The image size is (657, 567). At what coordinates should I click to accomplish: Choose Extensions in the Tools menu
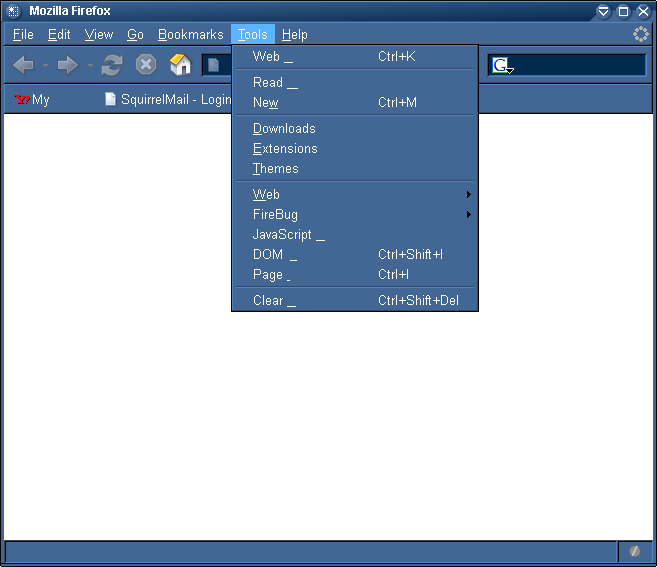click(285, 148)
